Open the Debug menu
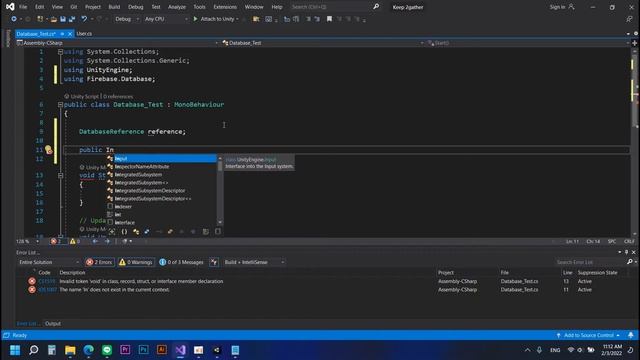Image resolution: width=640 pixels, height=360 pixels. [x=136, y=7]
